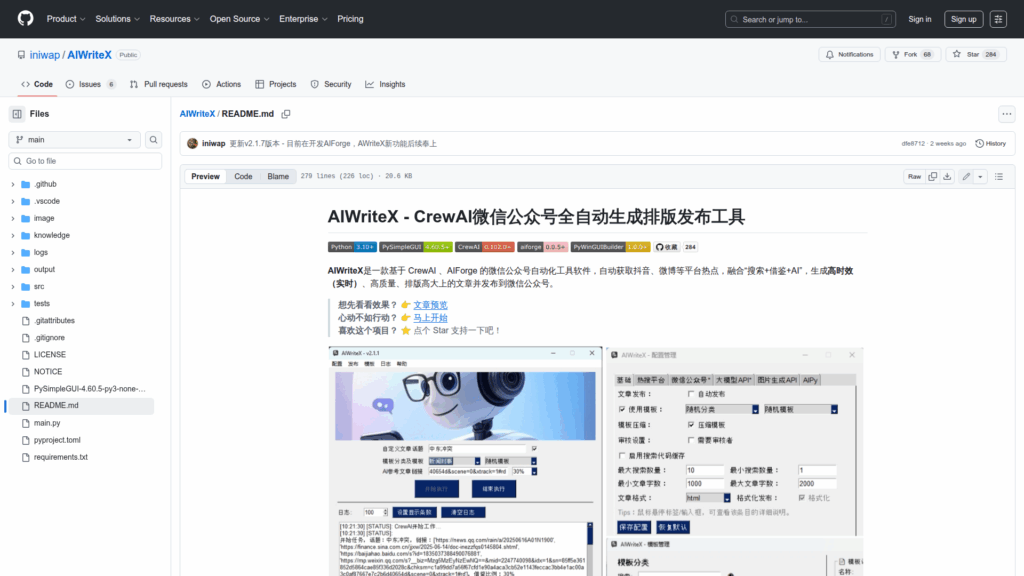
Task: Open the pyproject.toml file
Action: (57, 440)
